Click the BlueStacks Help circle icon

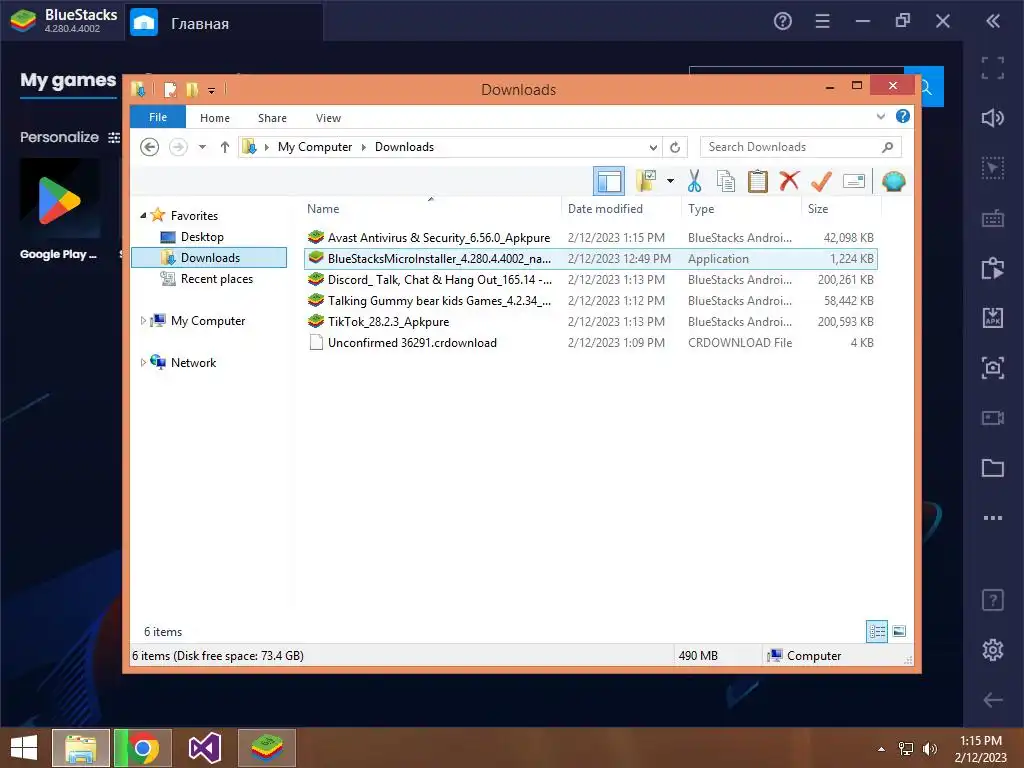click(x=782, y=21)
